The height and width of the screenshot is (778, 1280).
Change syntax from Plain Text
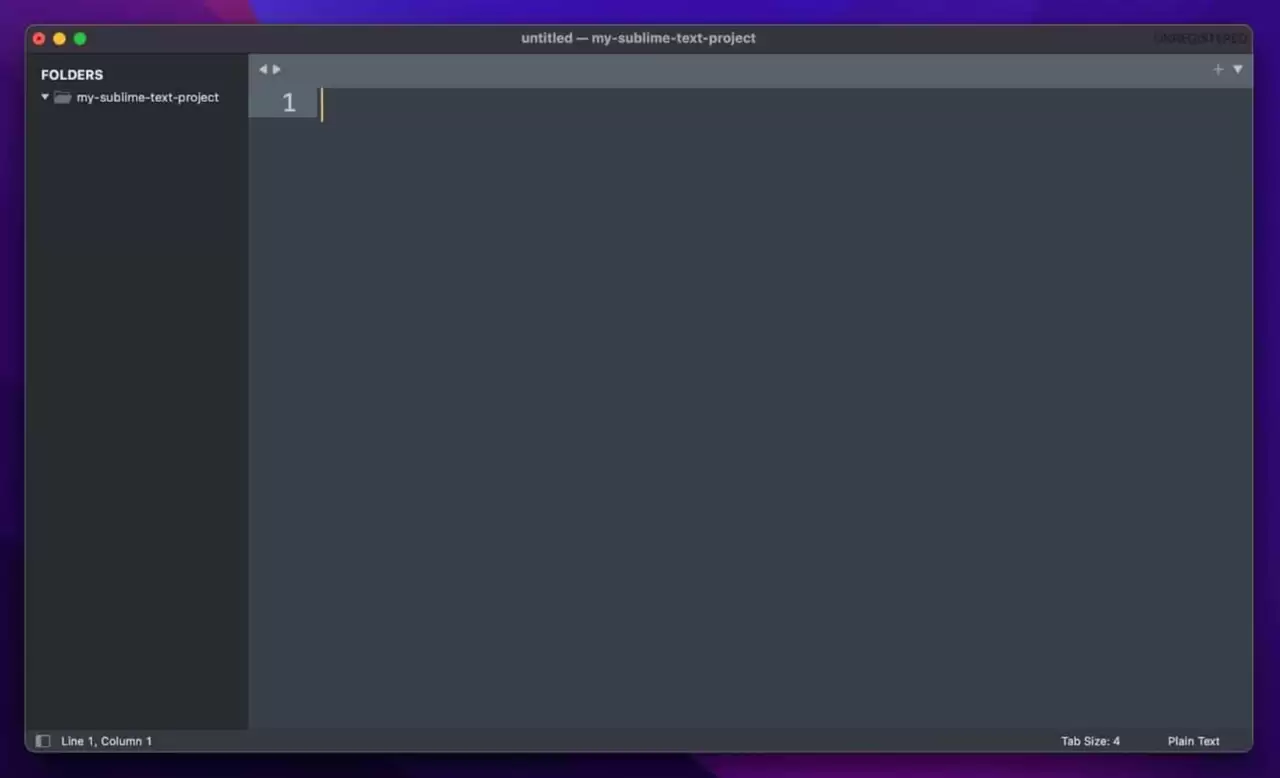pyautogui.click(x=1194, y=741)
